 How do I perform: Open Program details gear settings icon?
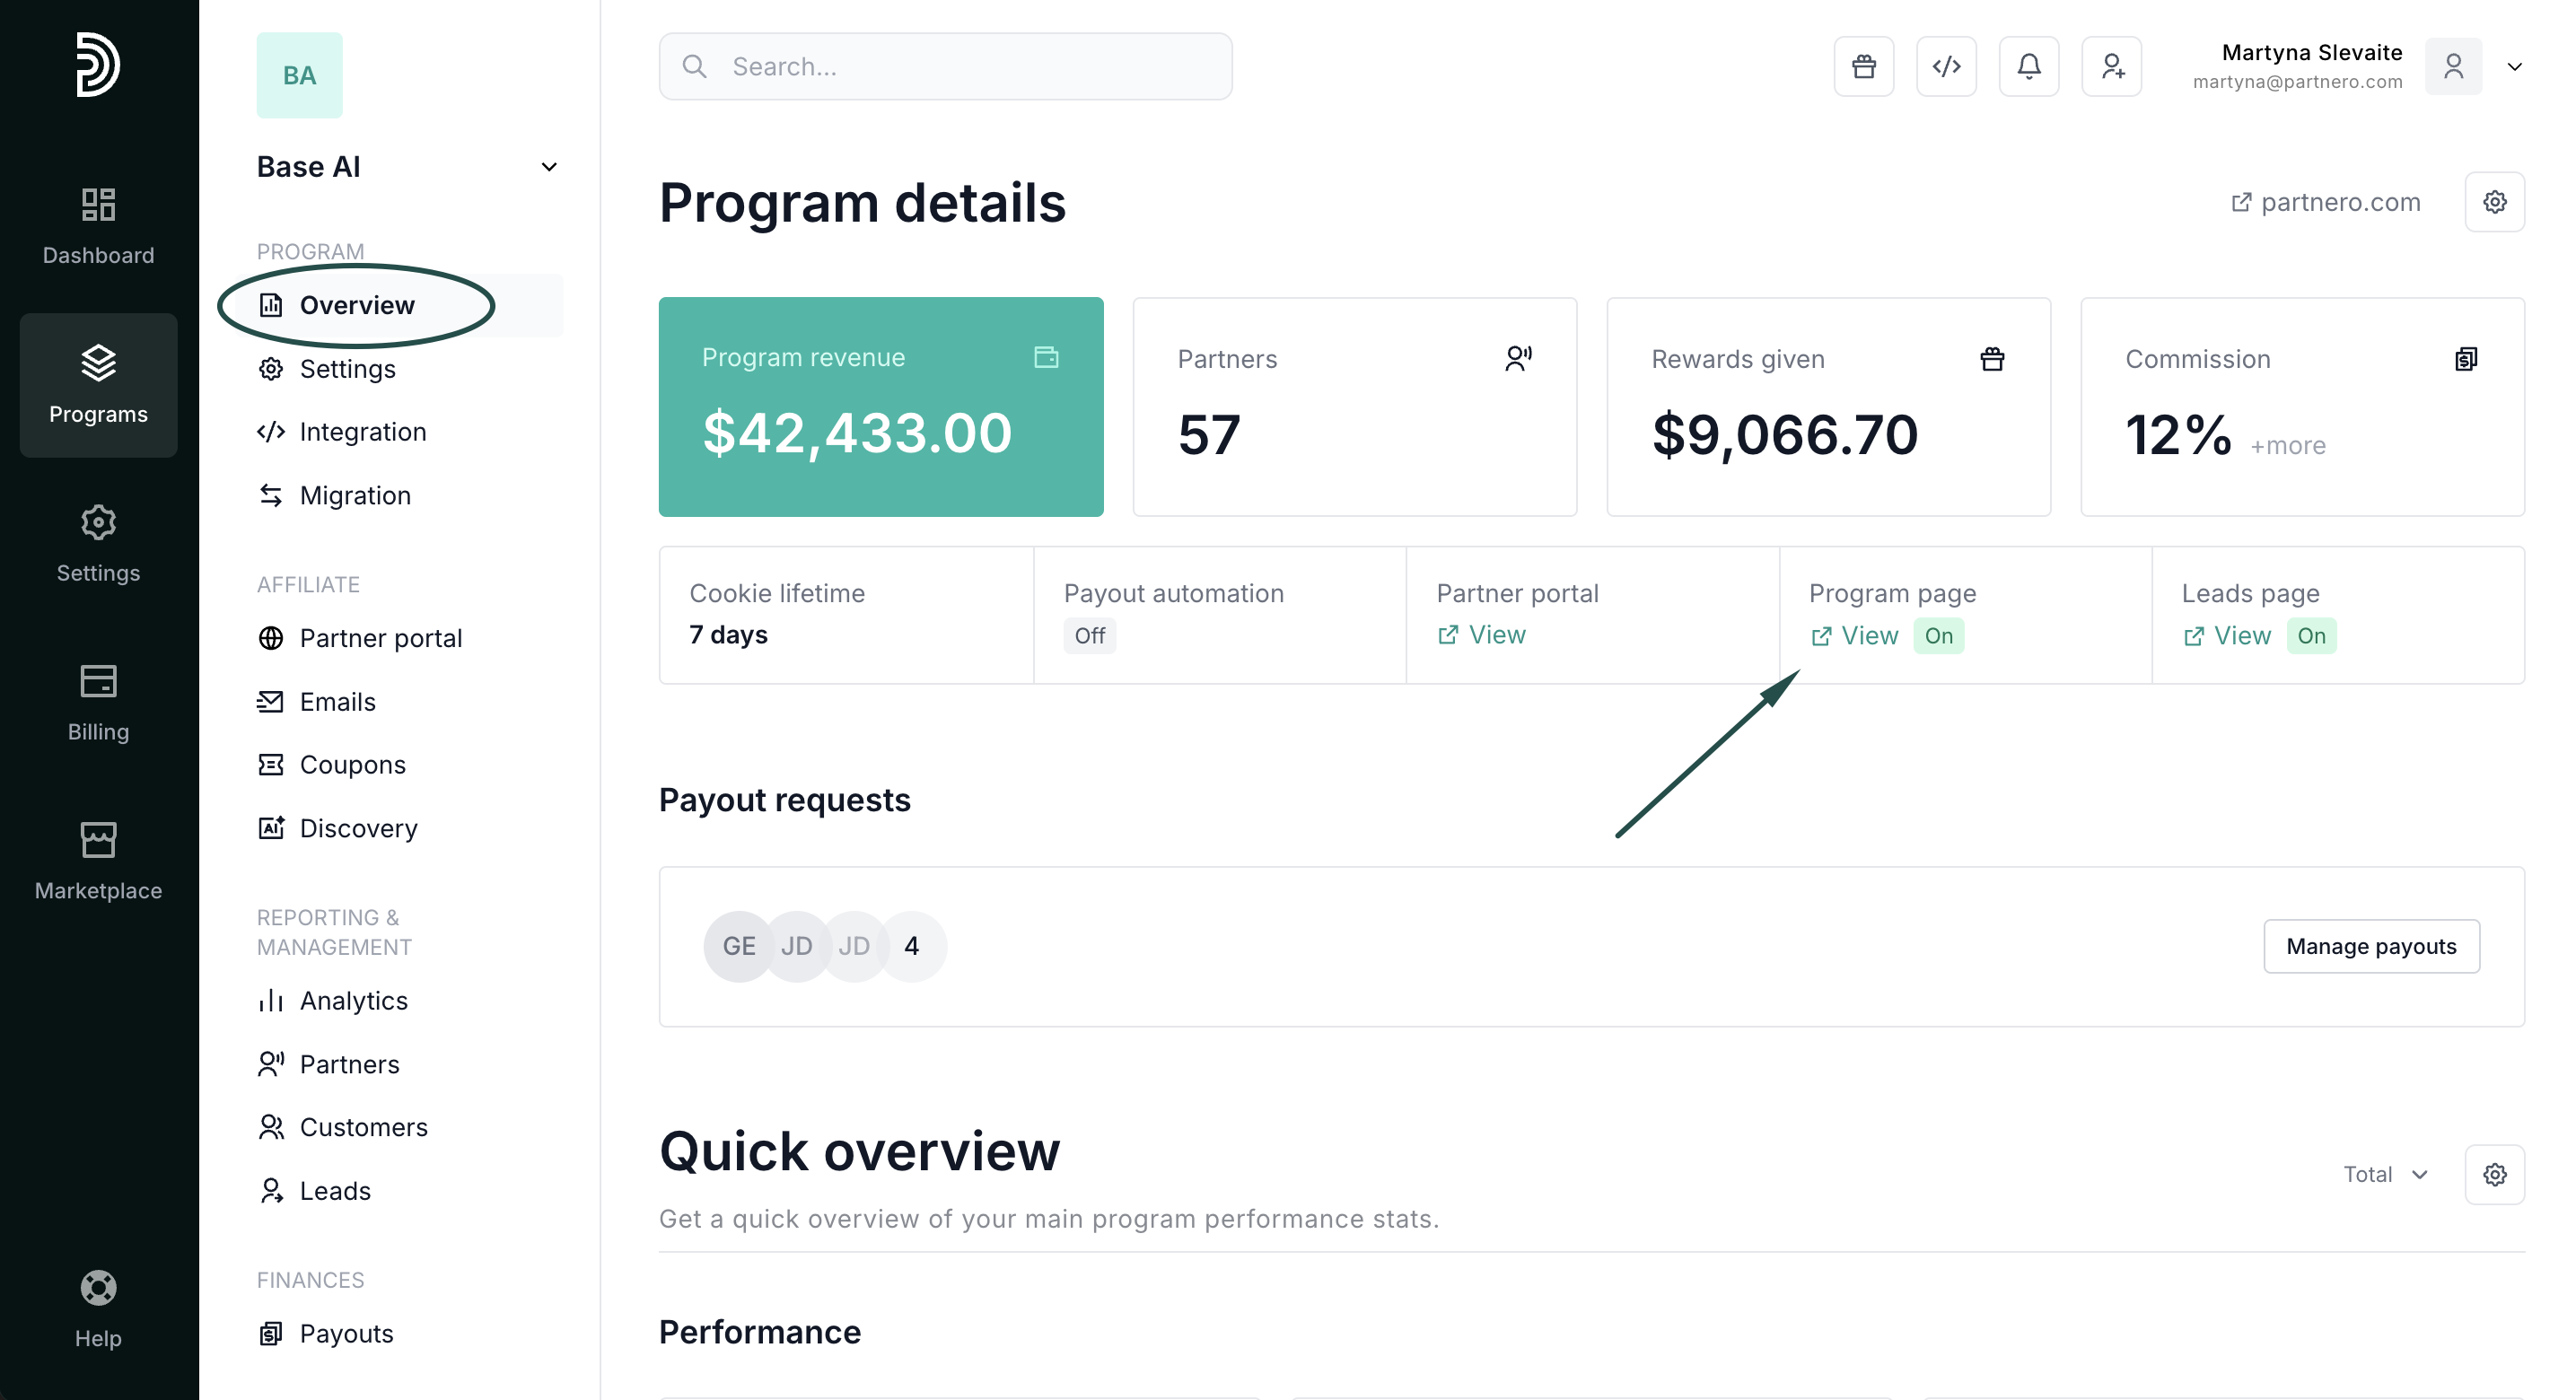pyautogui.click(x=2494, y=202)
